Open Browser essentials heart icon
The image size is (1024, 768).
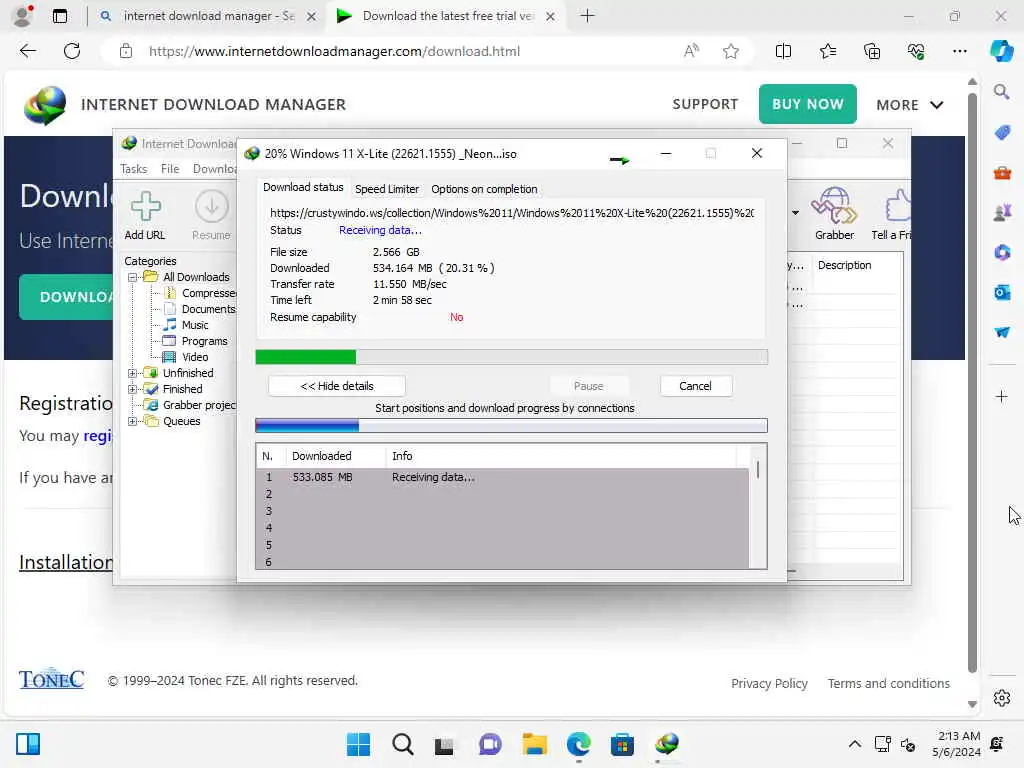[x=916, y=51]
